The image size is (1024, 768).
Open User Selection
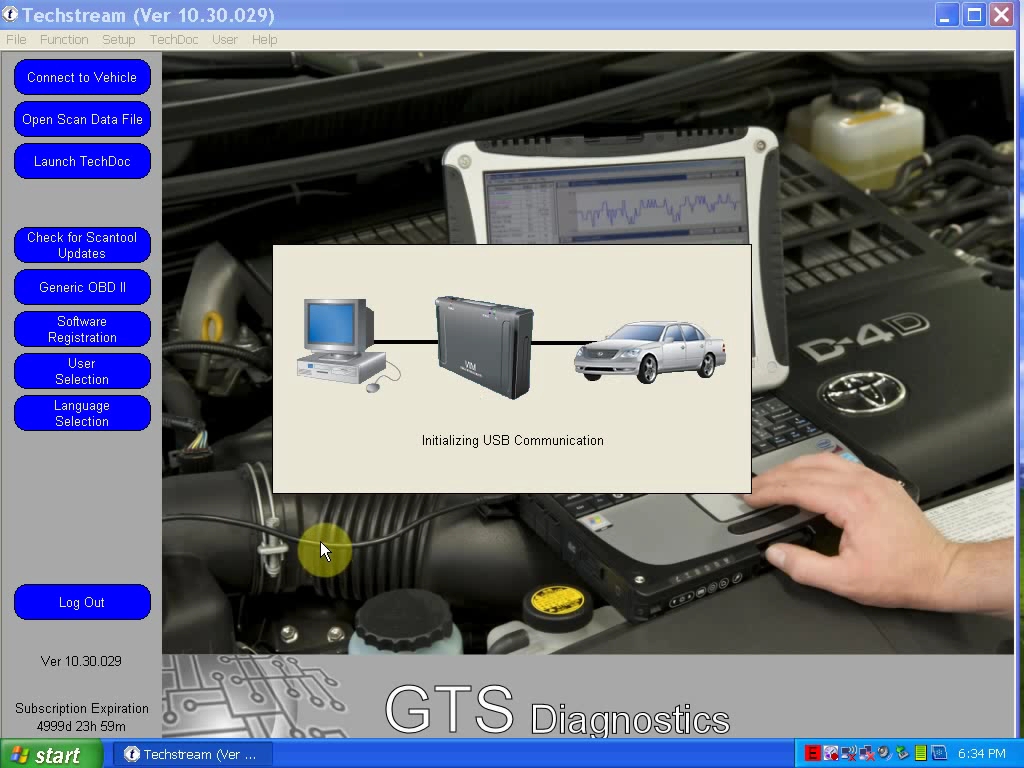(x=82, y=371)
